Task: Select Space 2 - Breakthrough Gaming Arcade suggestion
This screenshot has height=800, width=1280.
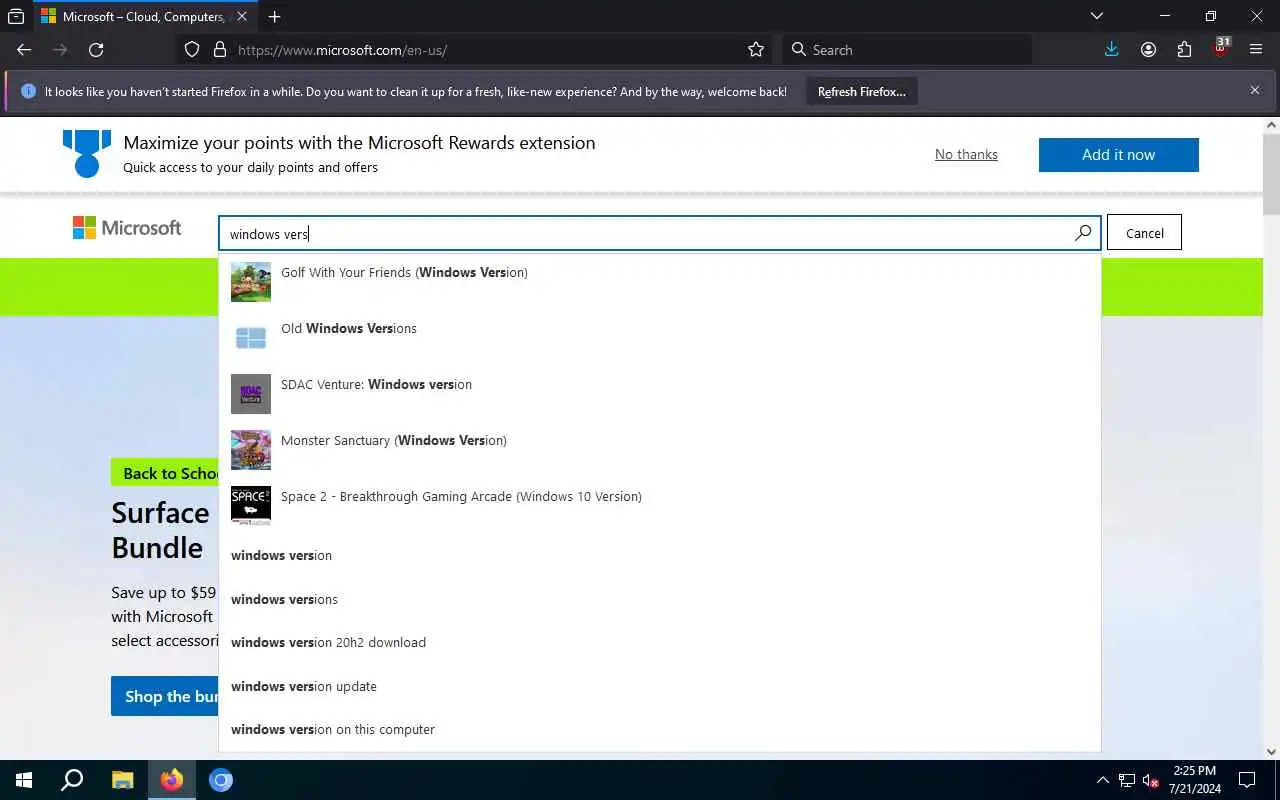Action: [x=660, y=505]
